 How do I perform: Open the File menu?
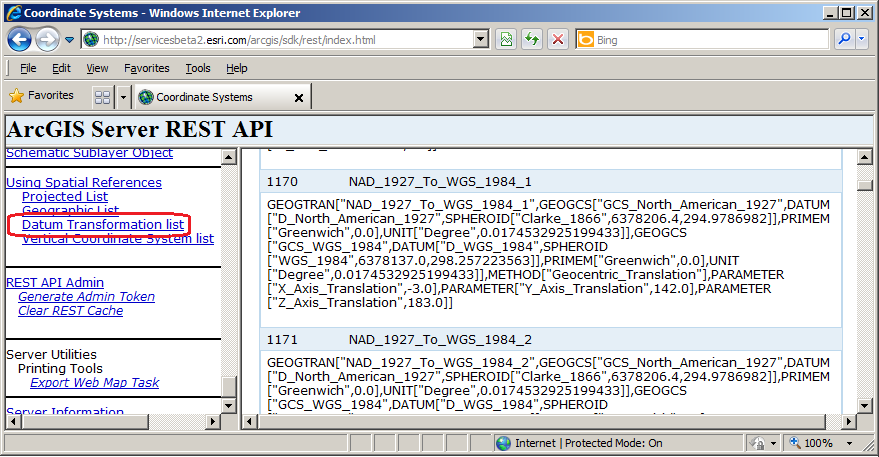28,68
